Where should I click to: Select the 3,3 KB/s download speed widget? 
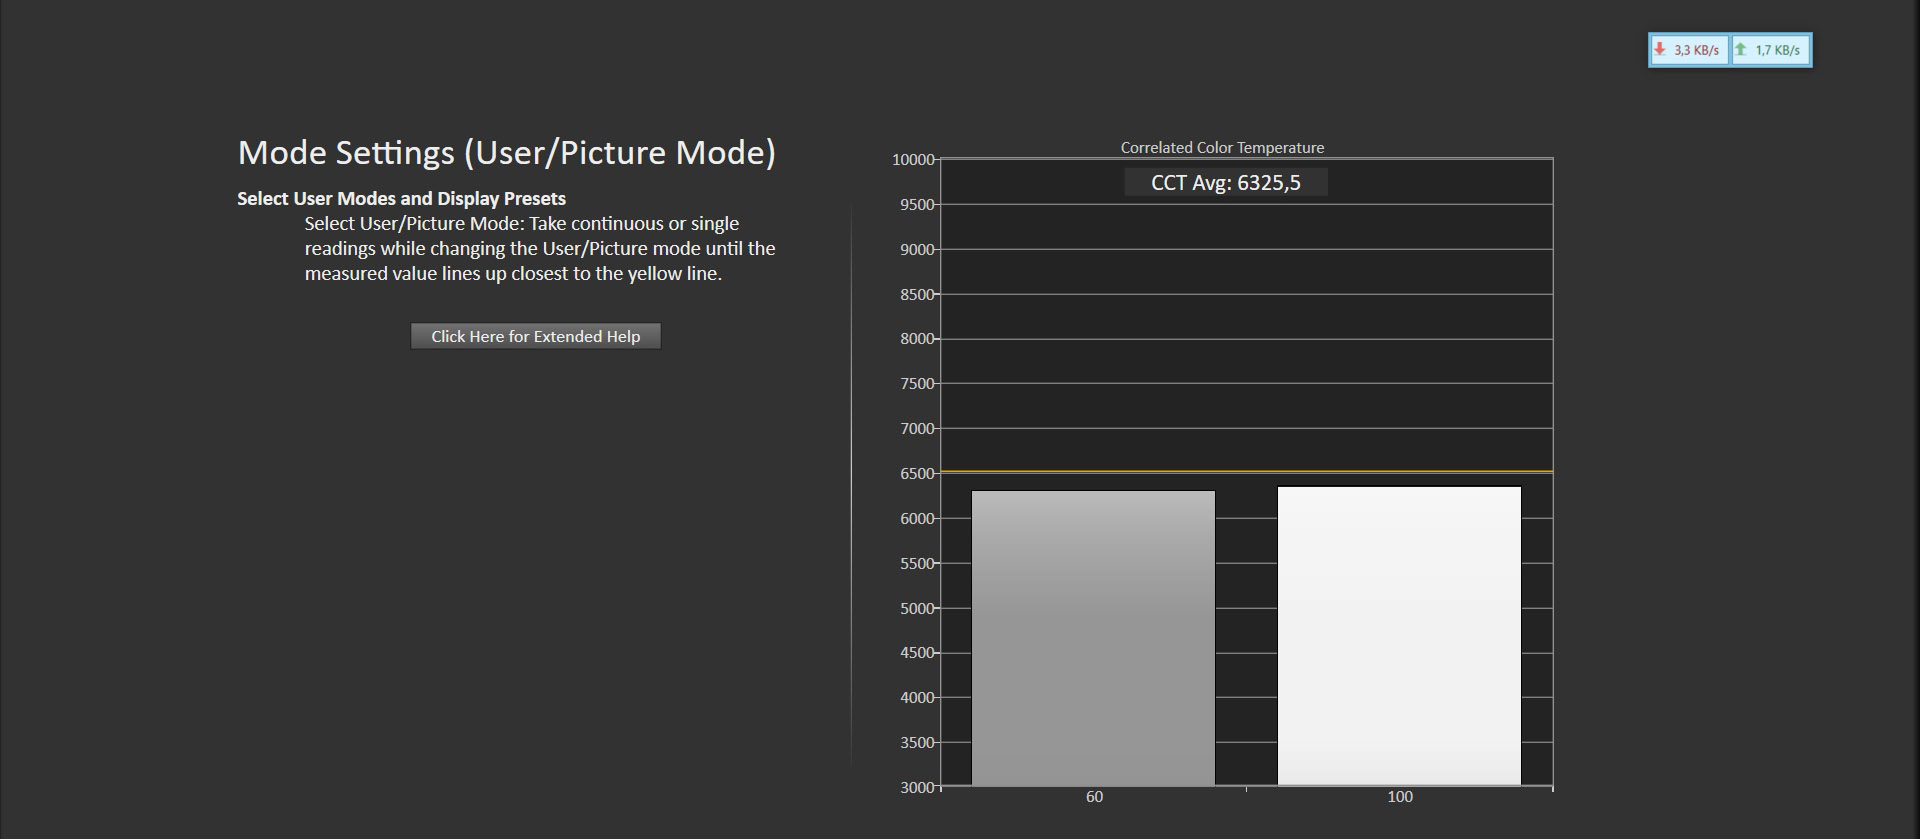(x=1689, y=50)
